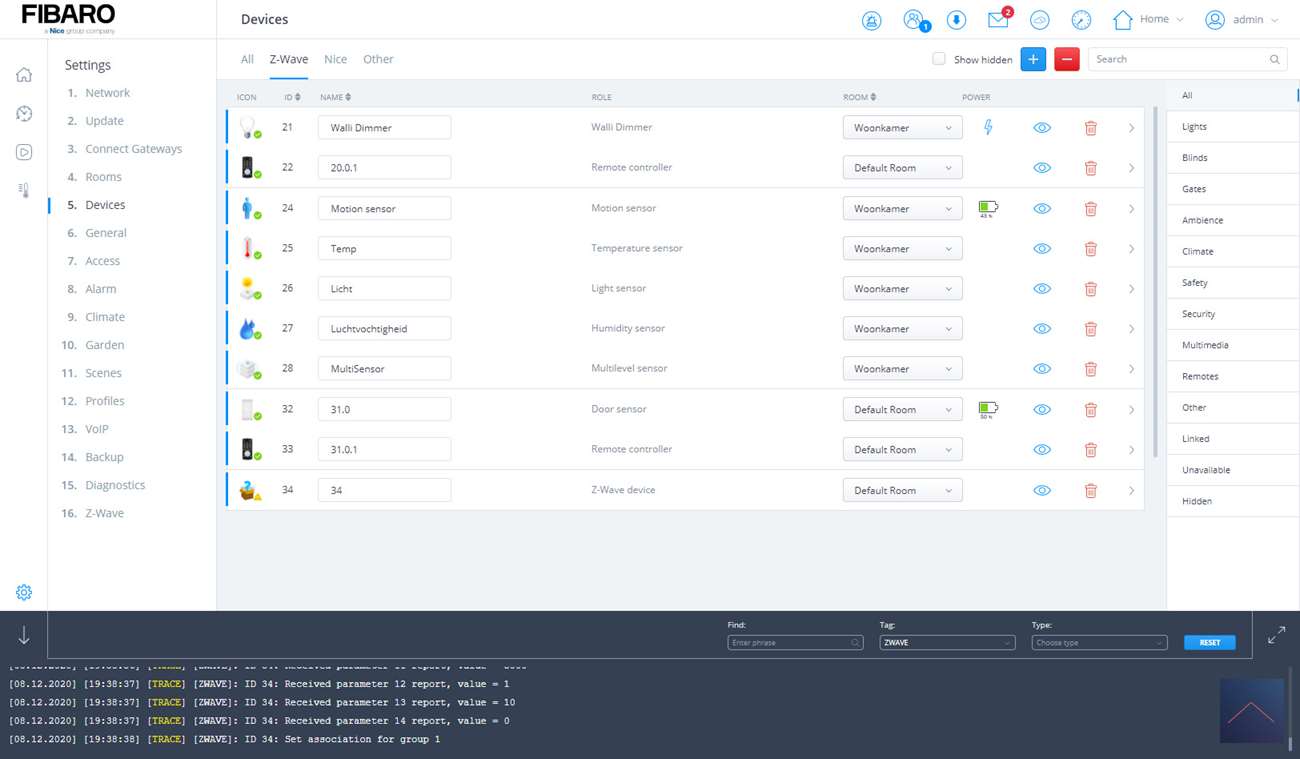Open settings gear icon in left sidebar
This screenshot has height=759, width=1300.
pyautogui.click(x=24, y=592)
